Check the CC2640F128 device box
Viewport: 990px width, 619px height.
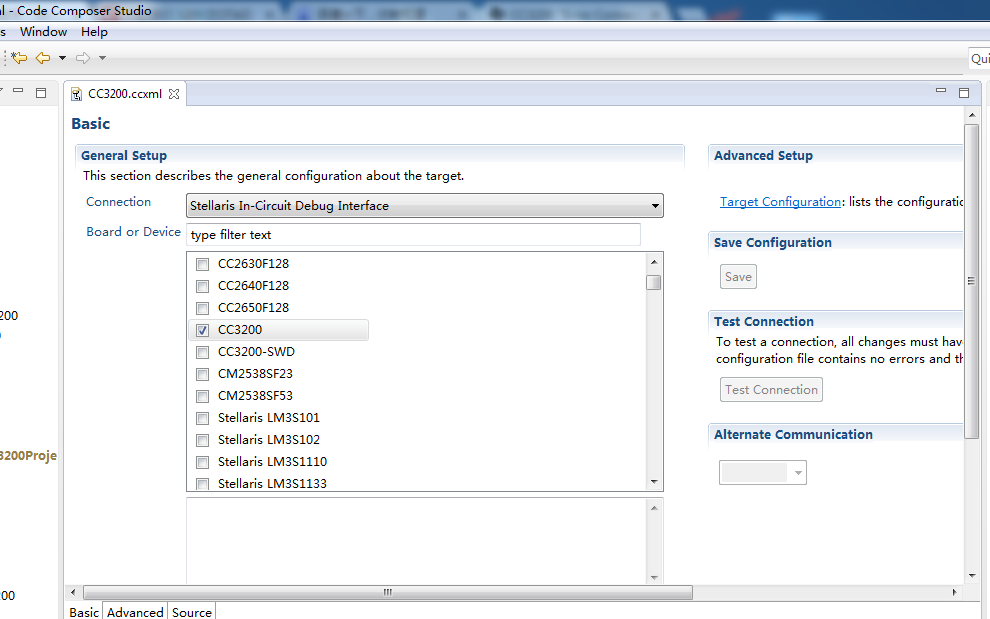click(202, 286)
